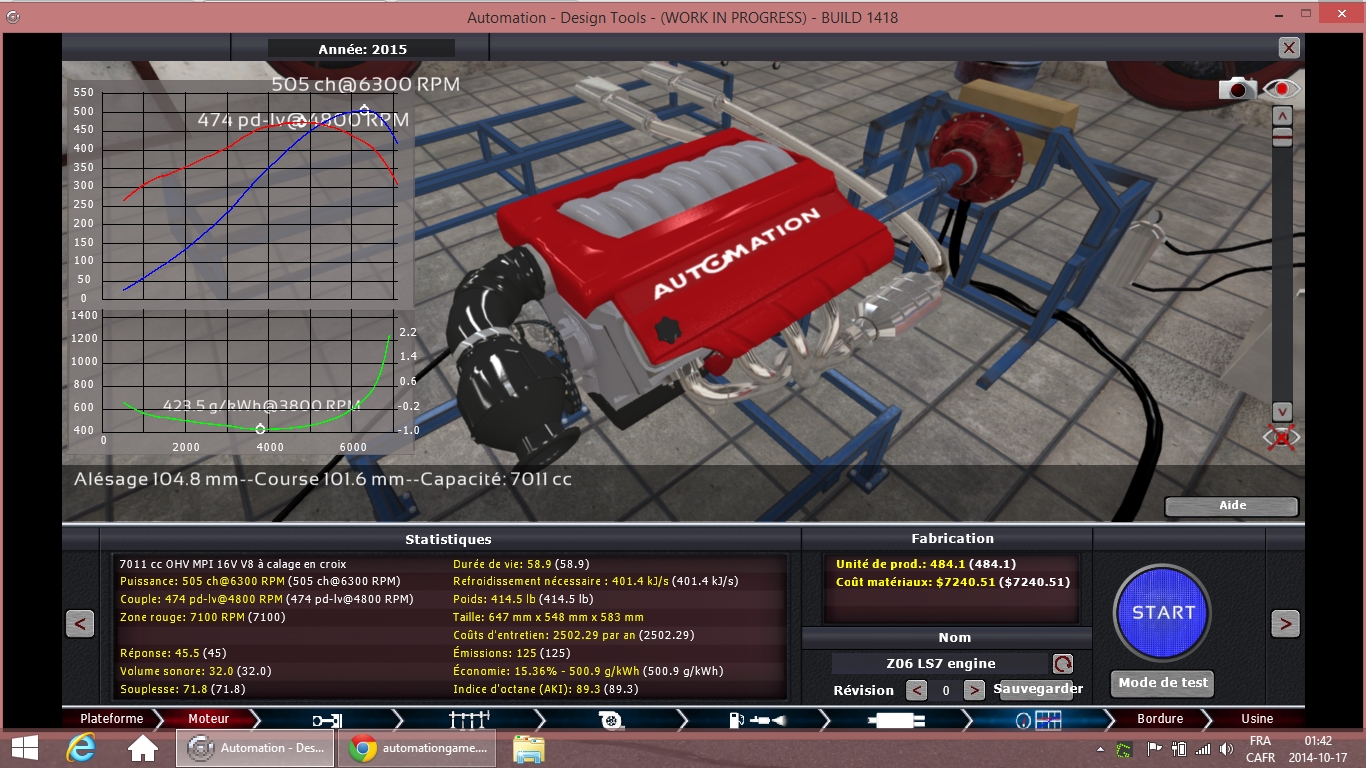Click the Z06 LS7 engine name field
The image size is (1366, 768).
coord(940,663)
